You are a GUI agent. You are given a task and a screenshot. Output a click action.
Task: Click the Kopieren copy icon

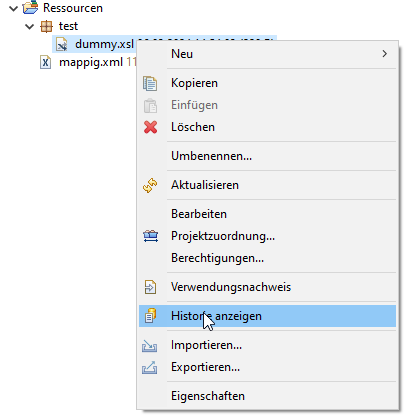(150, 83)
